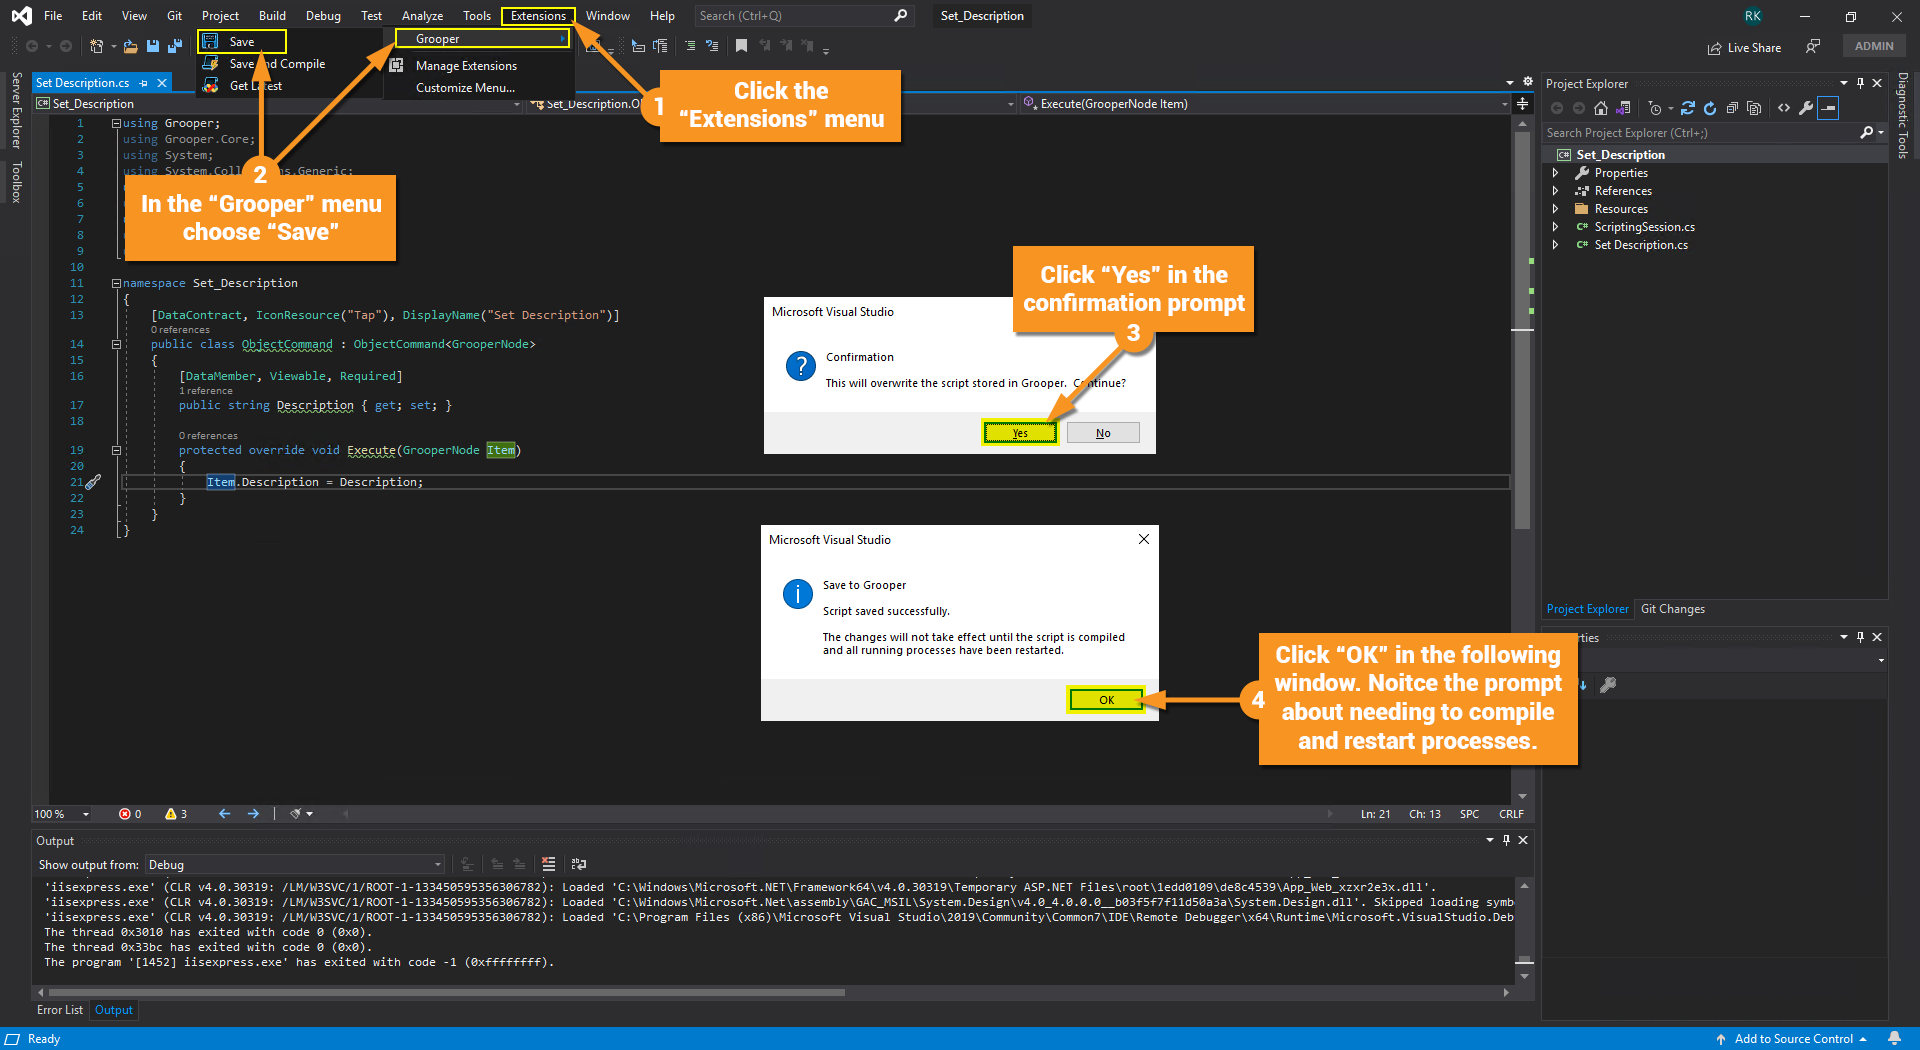
Task: Click Yes in the Confirmation dialog
Action: 1020,433
